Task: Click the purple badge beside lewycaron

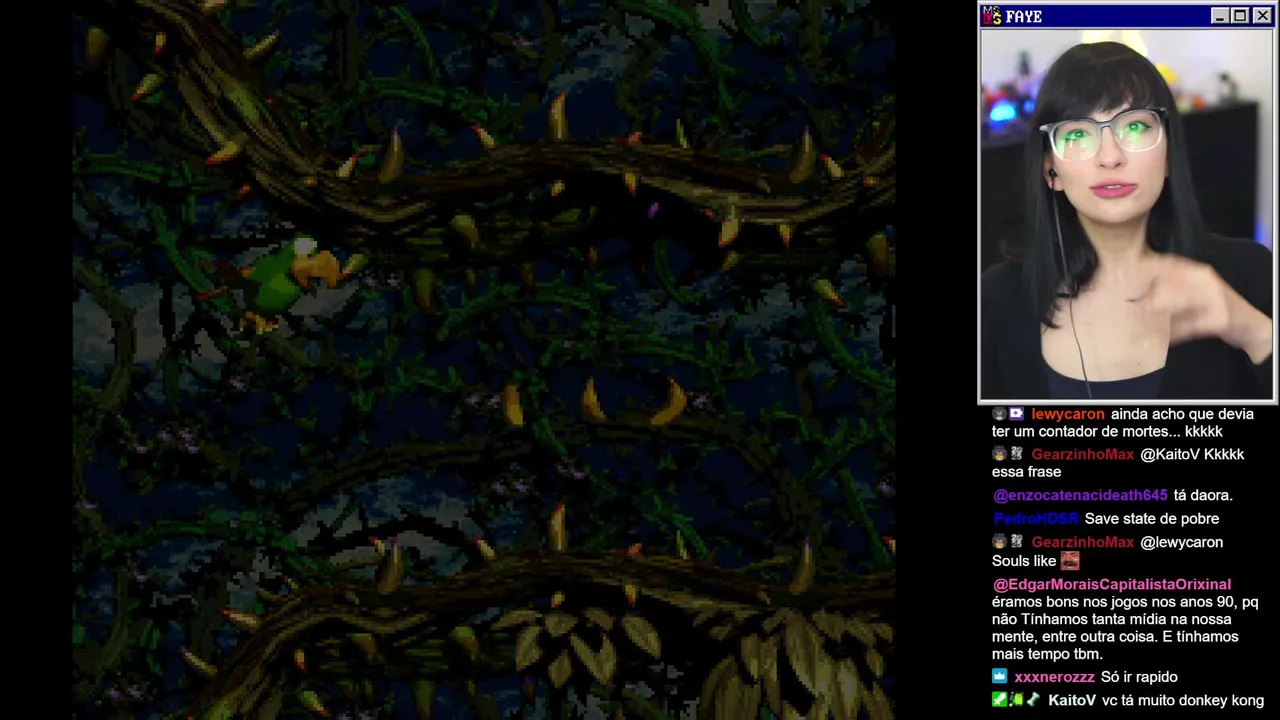Action: [1017, 414]
